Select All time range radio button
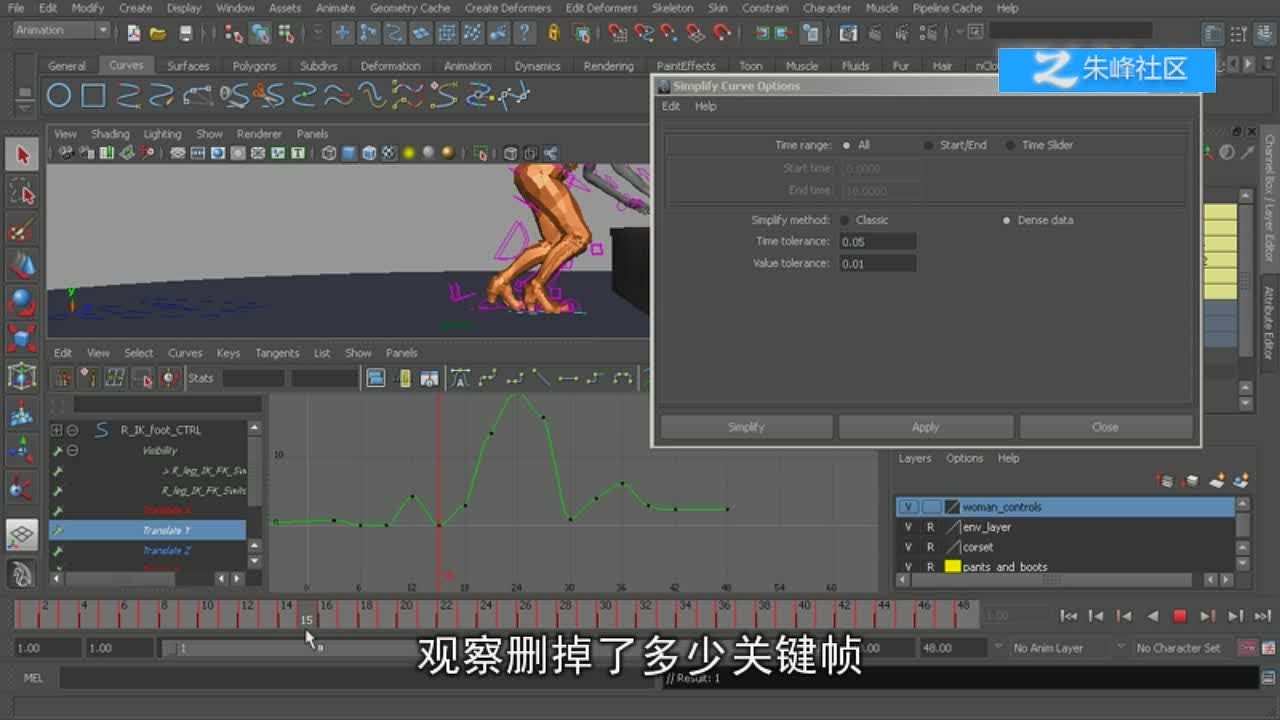Screen dimensions: 1280x720 click(846, 145)
